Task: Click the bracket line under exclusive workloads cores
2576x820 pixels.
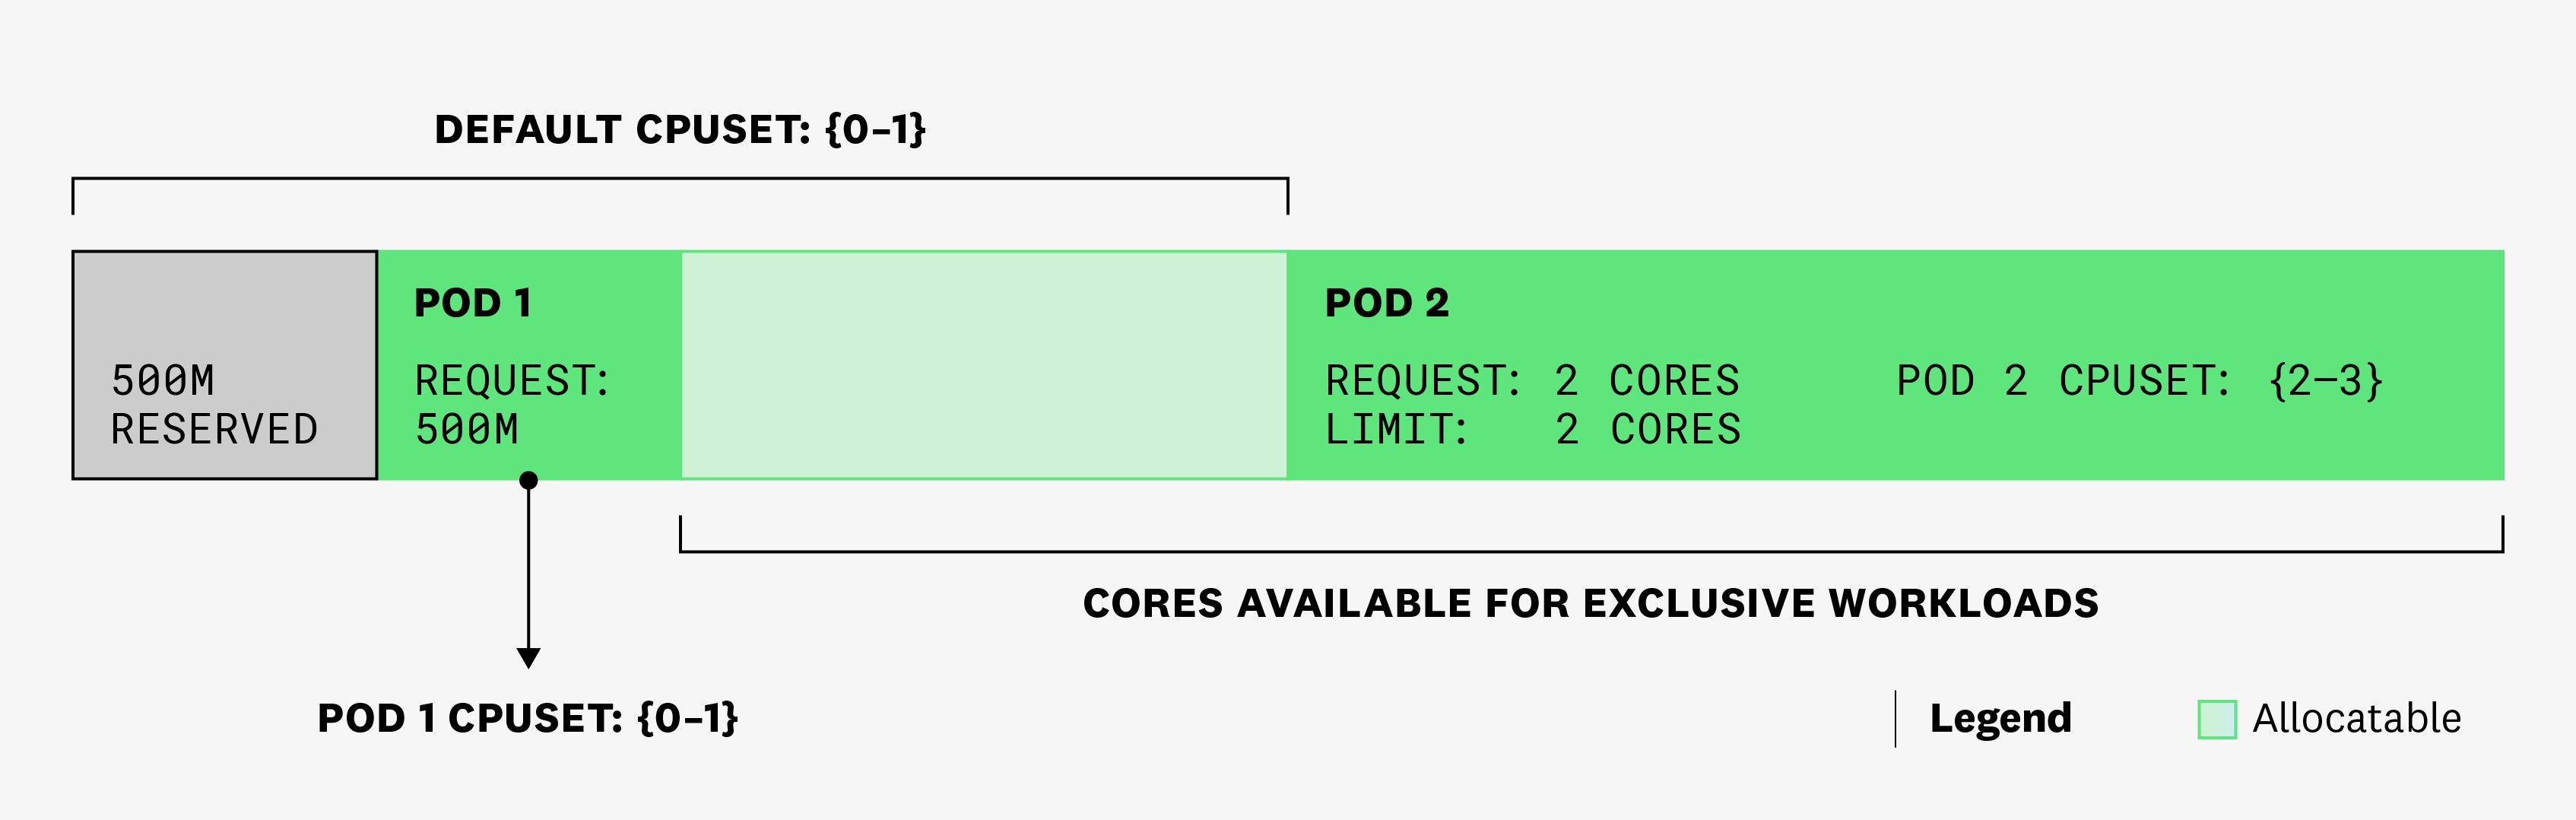Action: click(1591, 551)
